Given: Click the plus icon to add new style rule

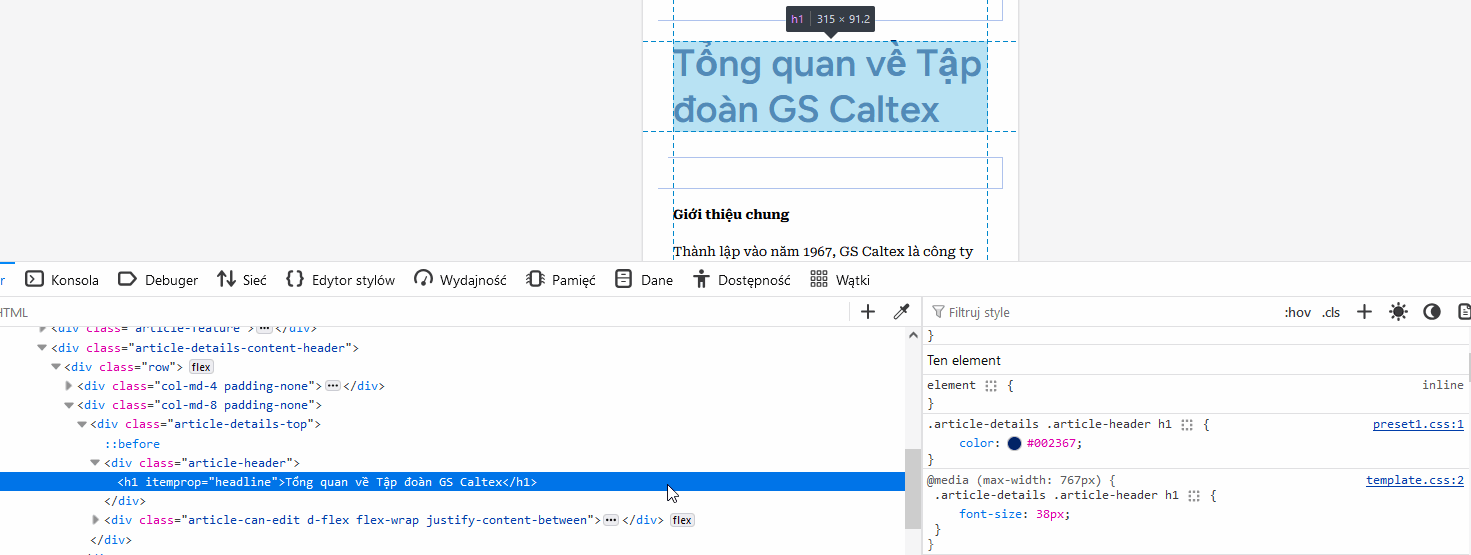Looking at the screenshot, I should (x=1364, y=312).
